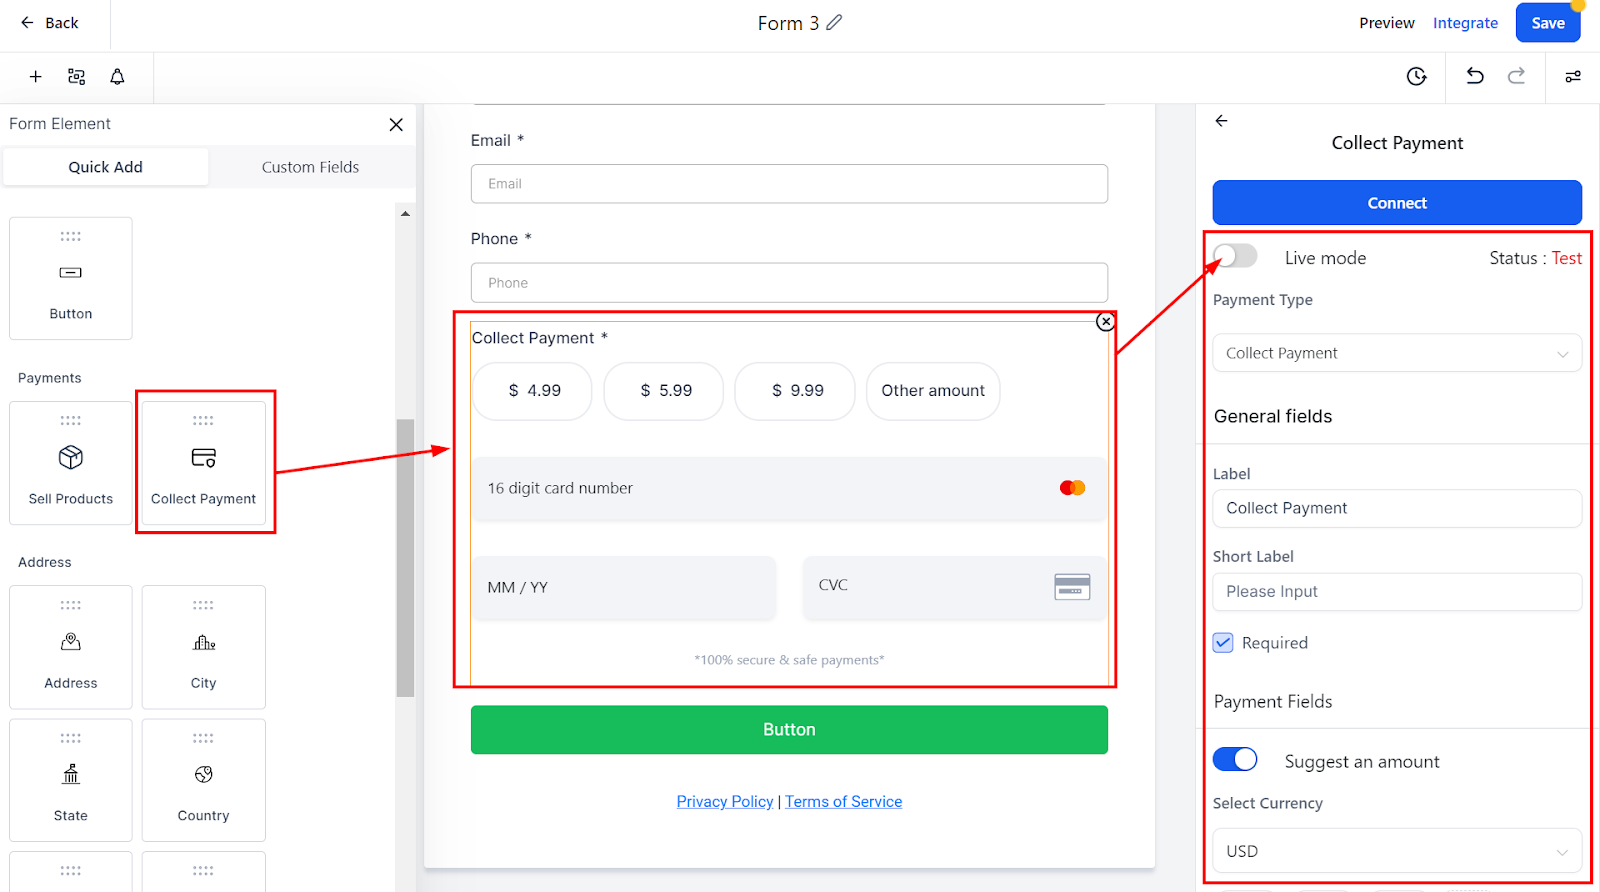The width and height of the screenshot is (1600, 892).
Task: Open the Integrate option
Action: point(1465,23)
